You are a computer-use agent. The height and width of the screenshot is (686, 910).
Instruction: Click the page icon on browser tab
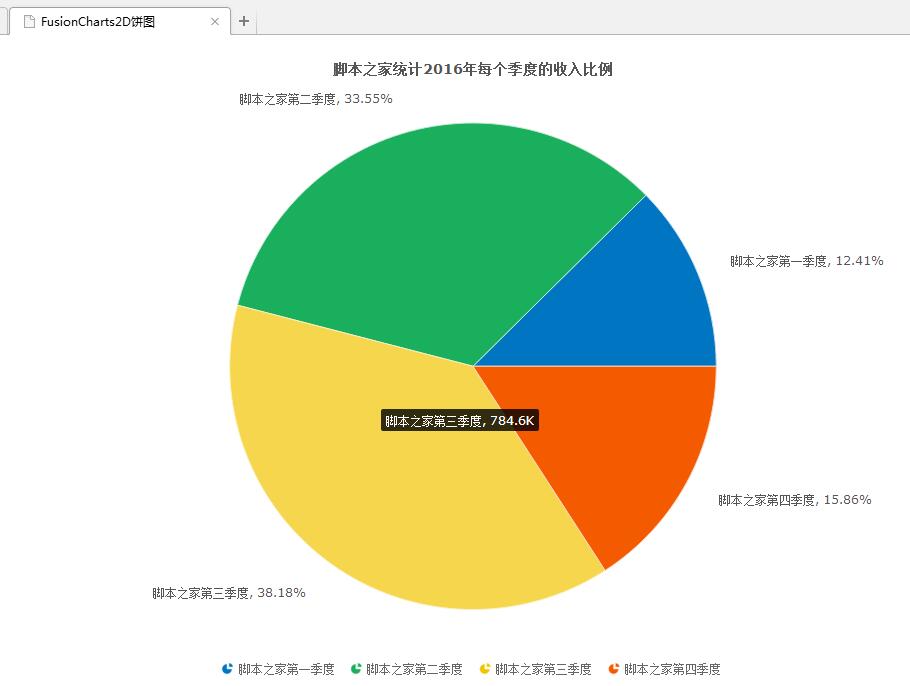pos(29,21)
